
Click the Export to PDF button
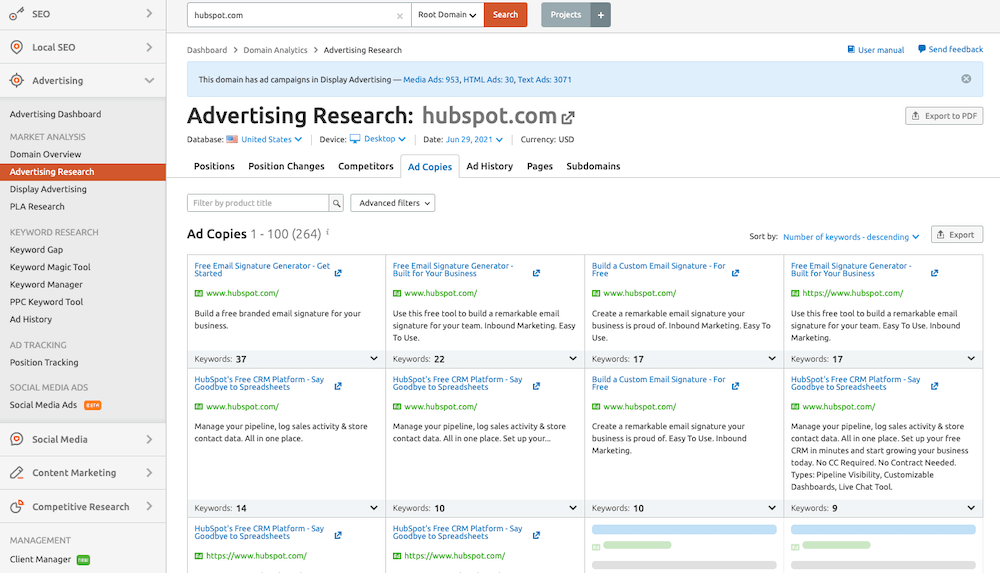tap(944, 115)
